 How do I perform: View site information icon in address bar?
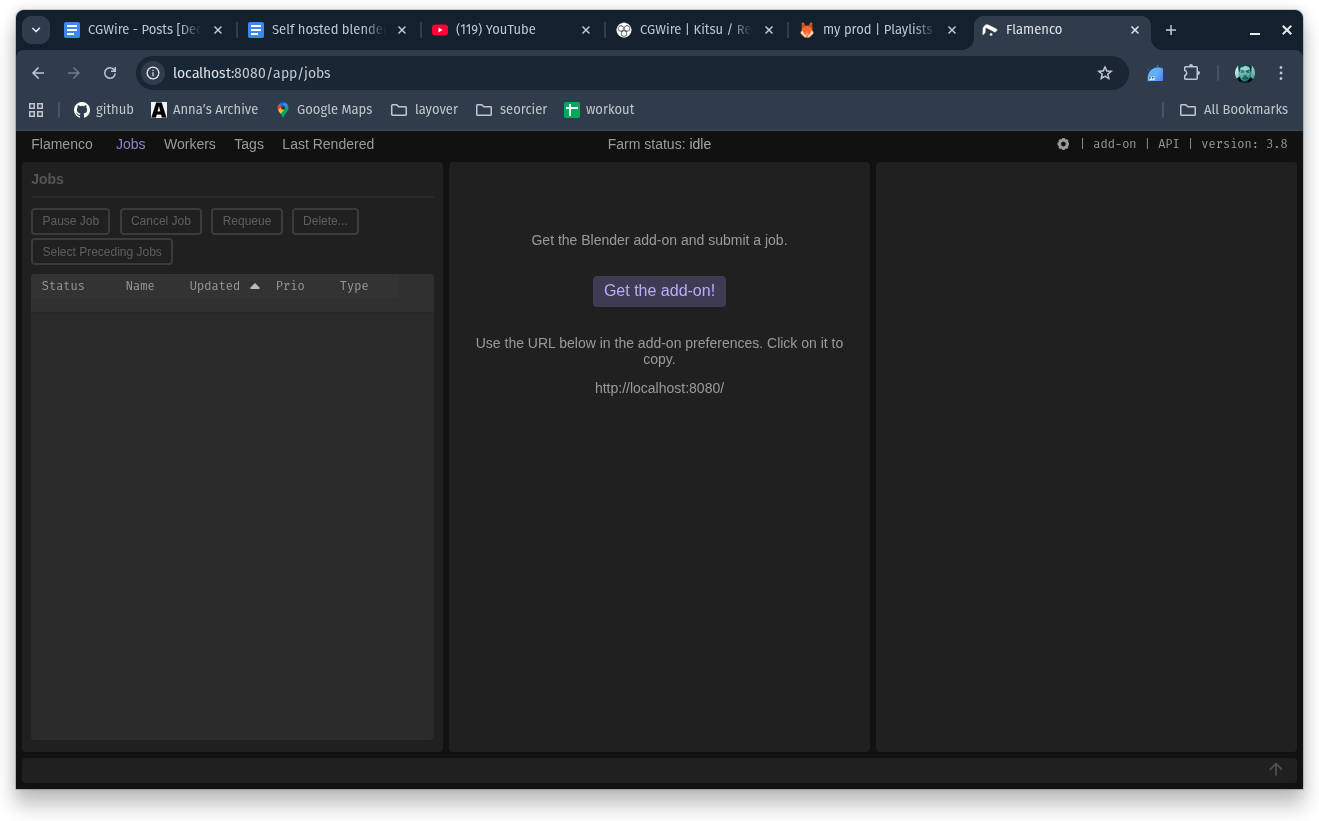pos(153,73)
